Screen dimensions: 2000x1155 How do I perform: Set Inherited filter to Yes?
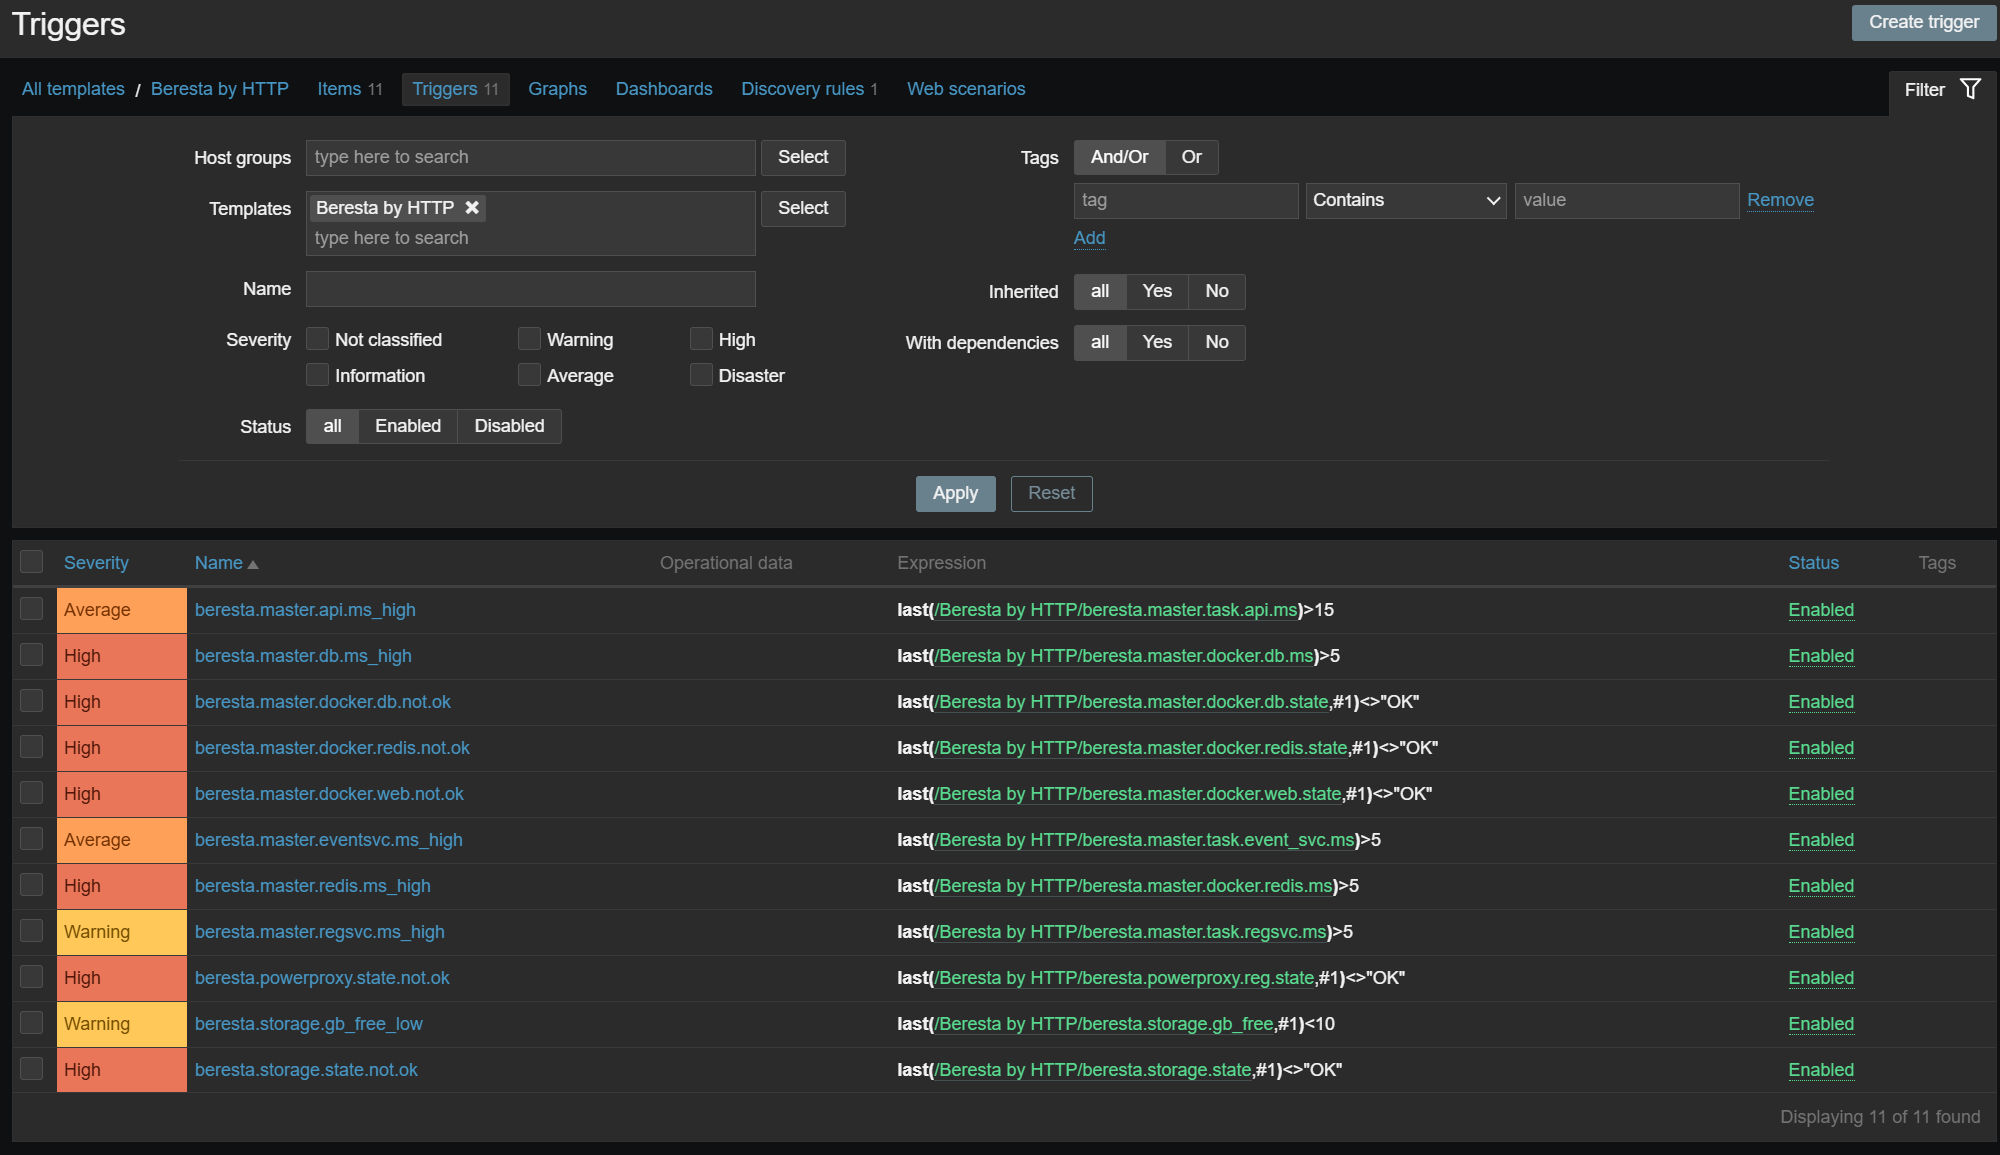click(x=1156, y=291)
